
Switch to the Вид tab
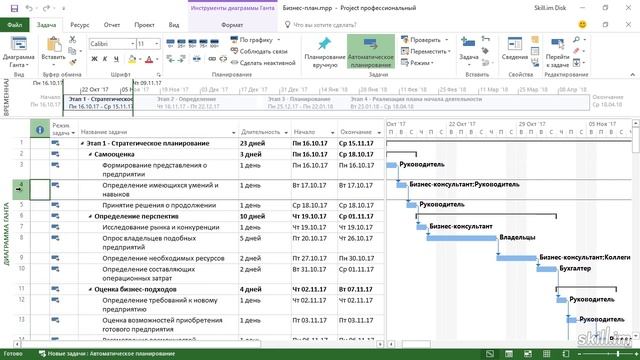174,25
